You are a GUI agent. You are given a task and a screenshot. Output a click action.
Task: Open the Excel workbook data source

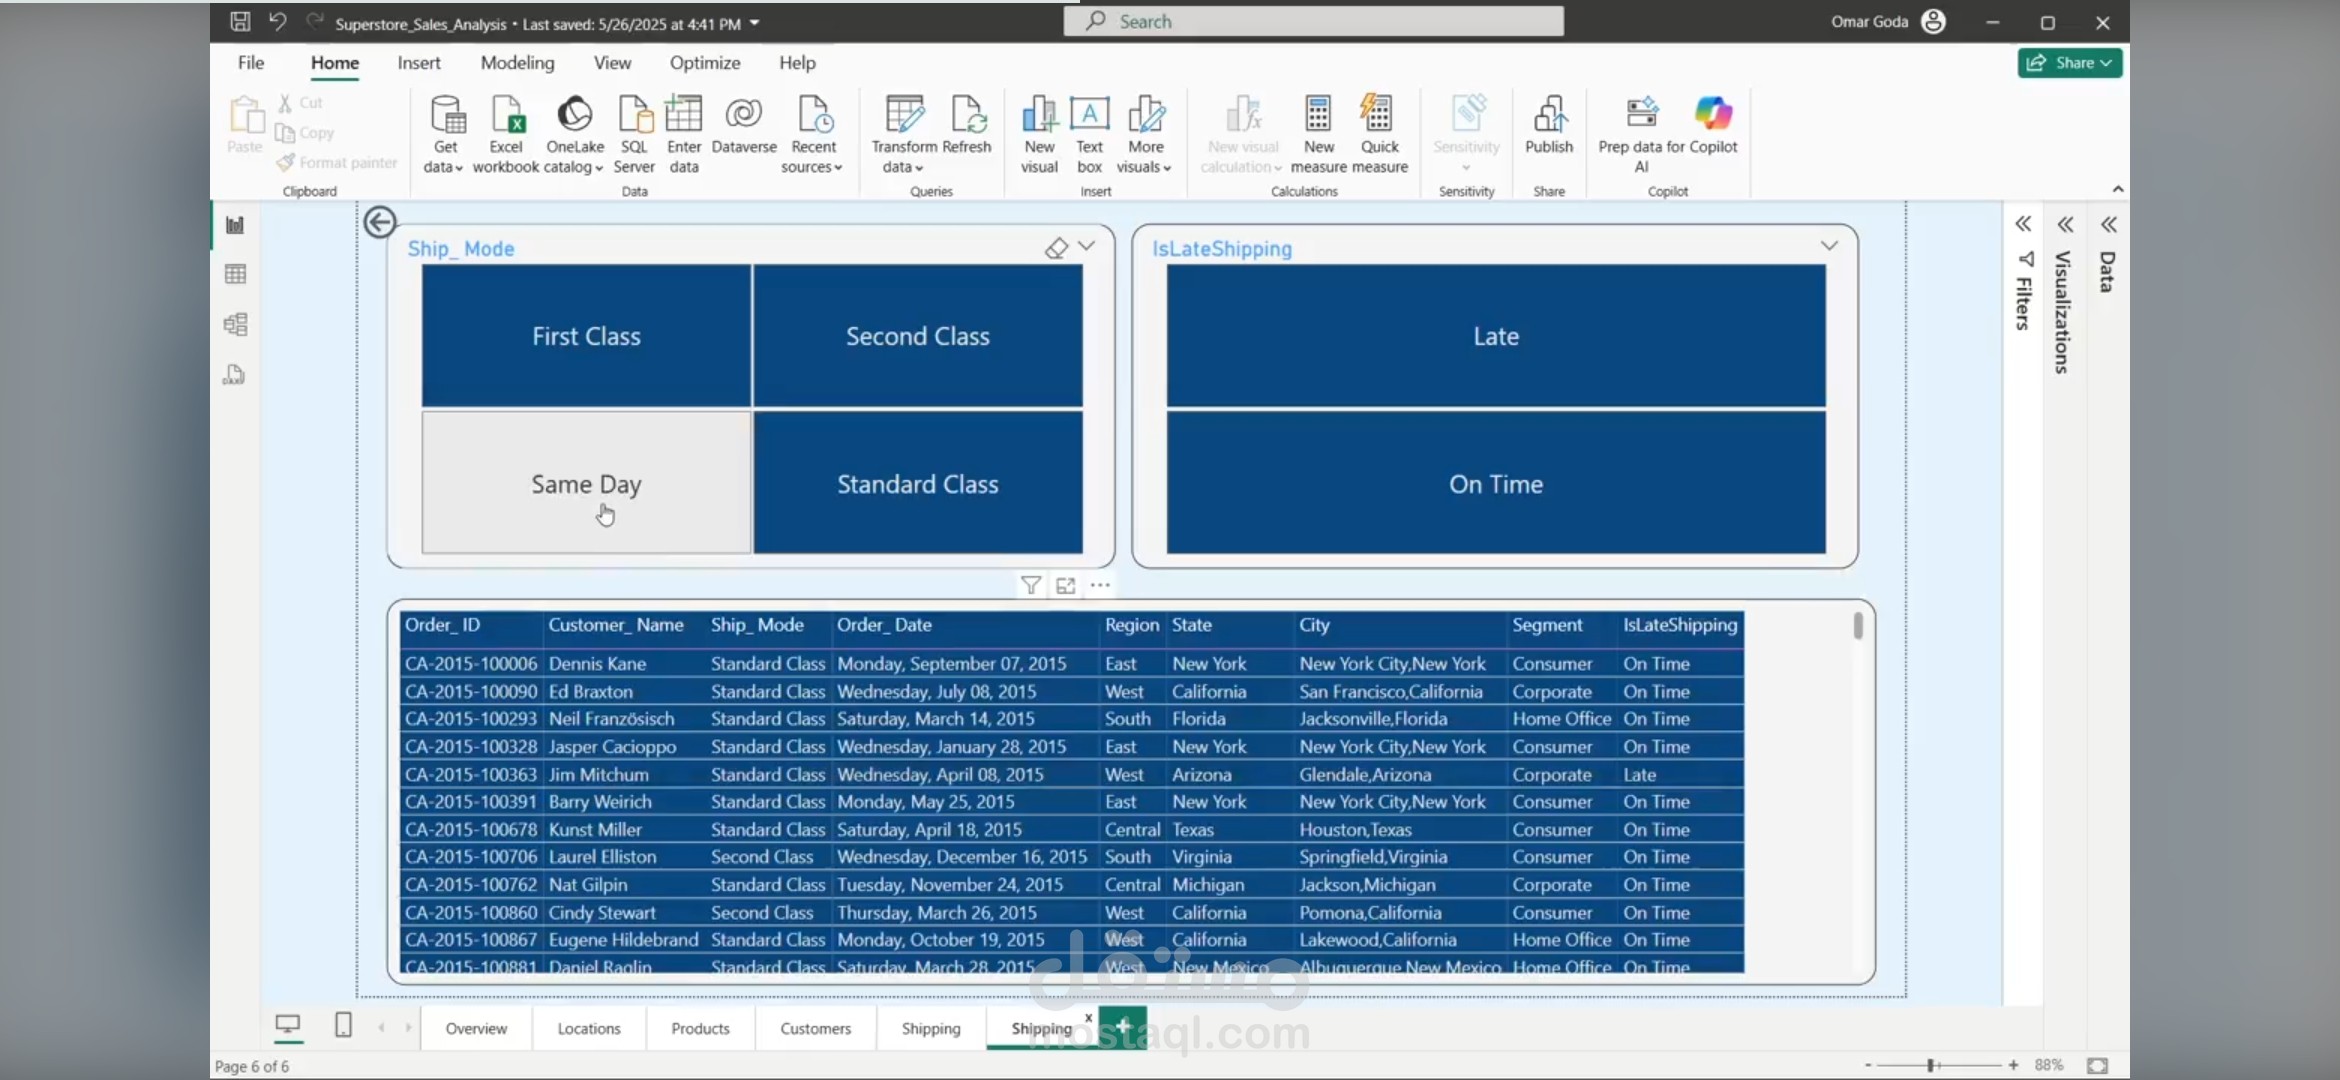(506, 134)
